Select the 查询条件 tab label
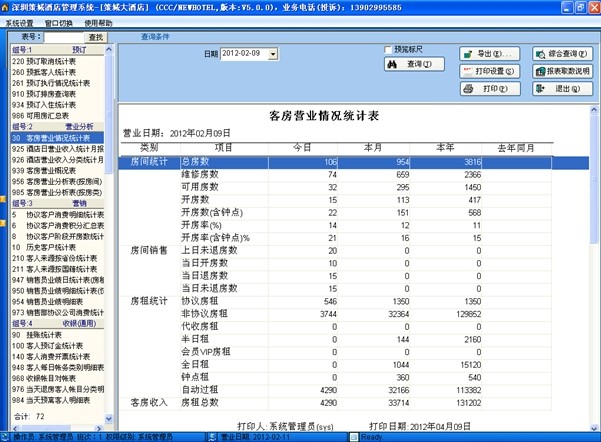601x442 pixels. click(x=155, y=37)
